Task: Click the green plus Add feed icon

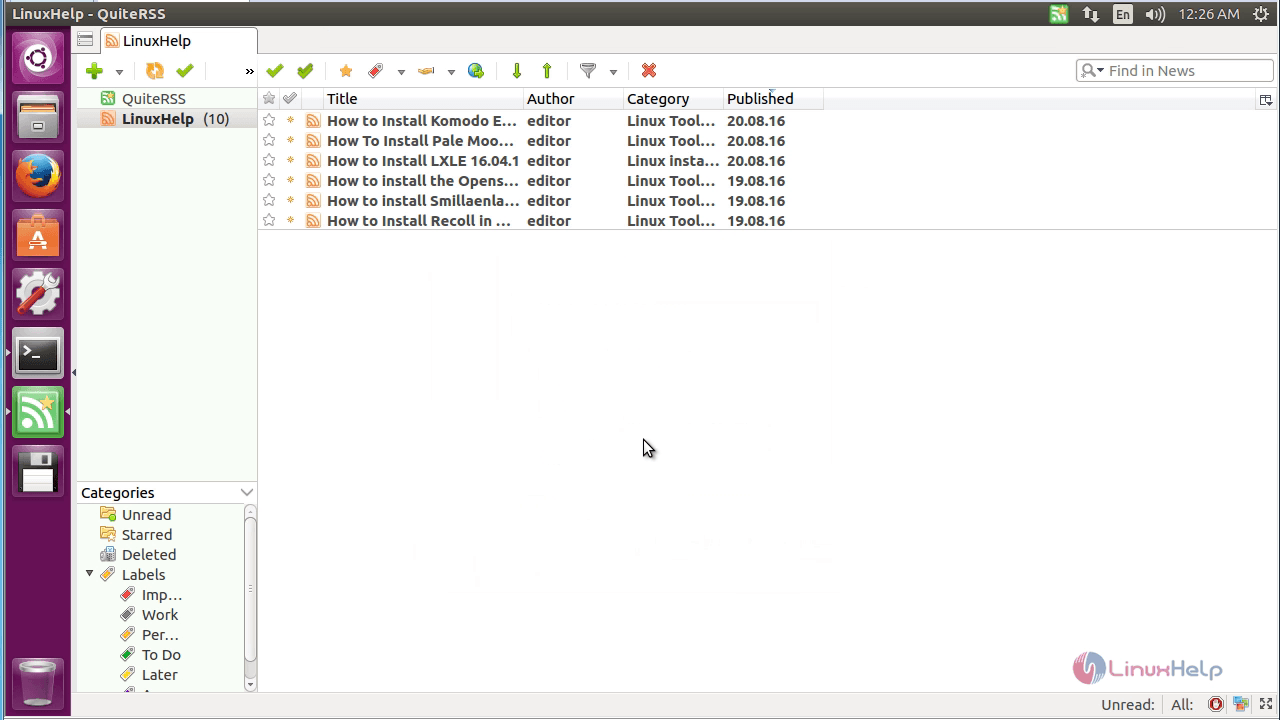Action: tap(94, 71)
